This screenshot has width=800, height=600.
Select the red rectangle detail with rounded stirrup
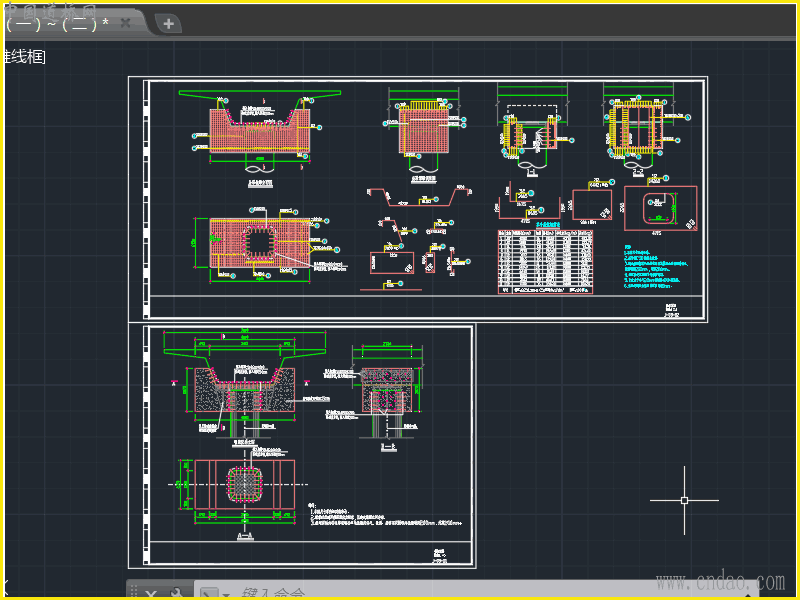(659, 208)
